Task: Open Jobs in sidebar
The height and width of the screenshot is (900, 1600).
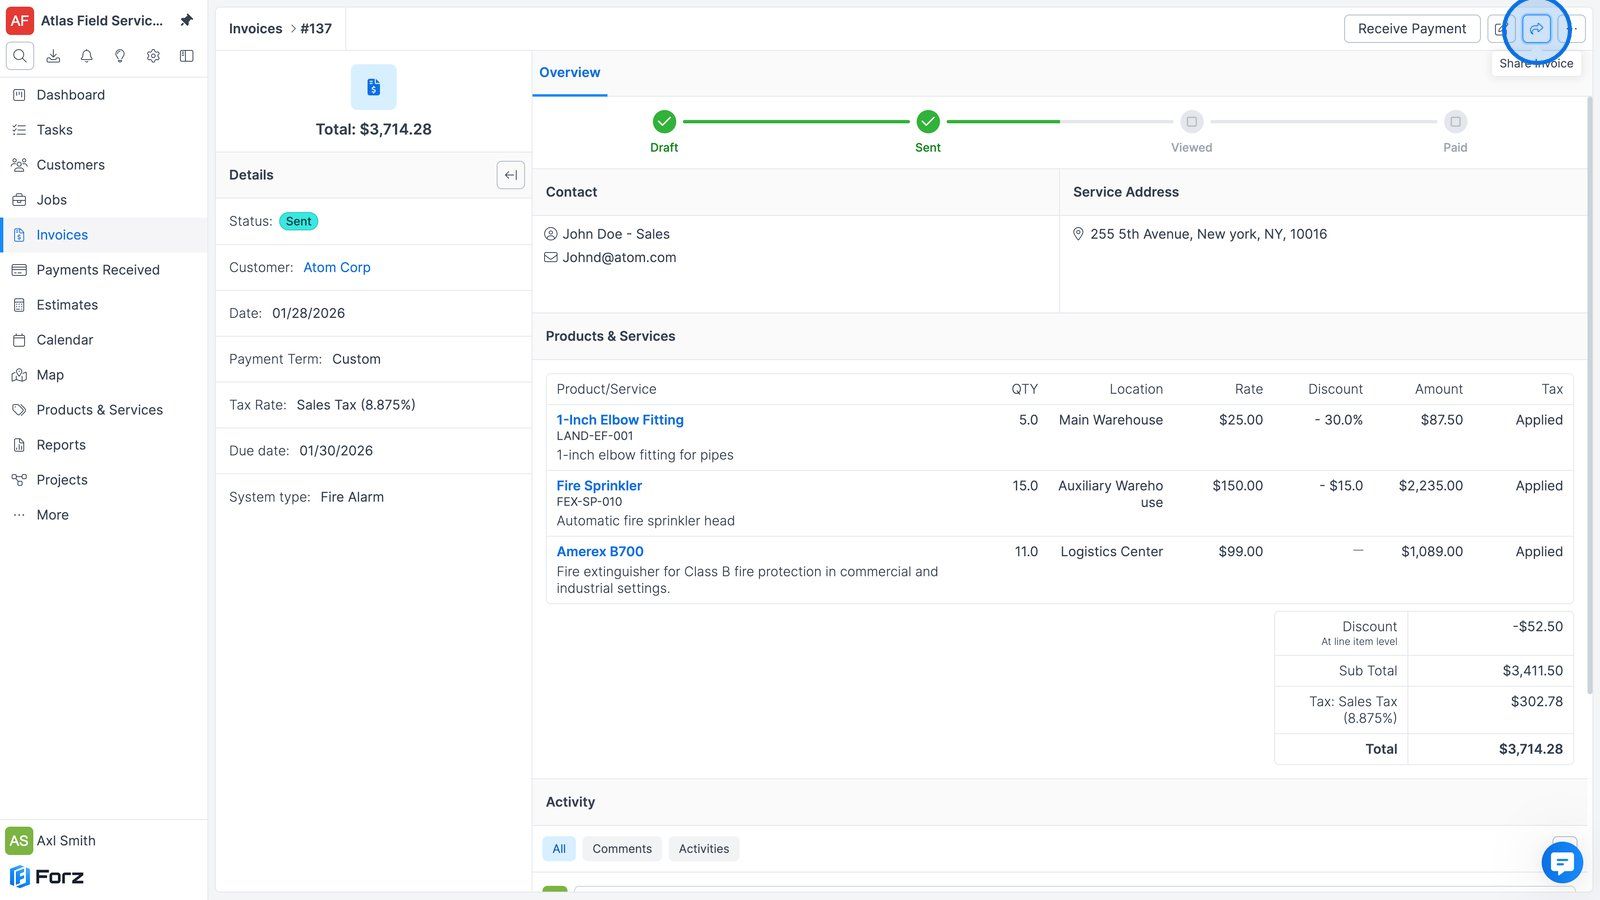Action: 104,200
